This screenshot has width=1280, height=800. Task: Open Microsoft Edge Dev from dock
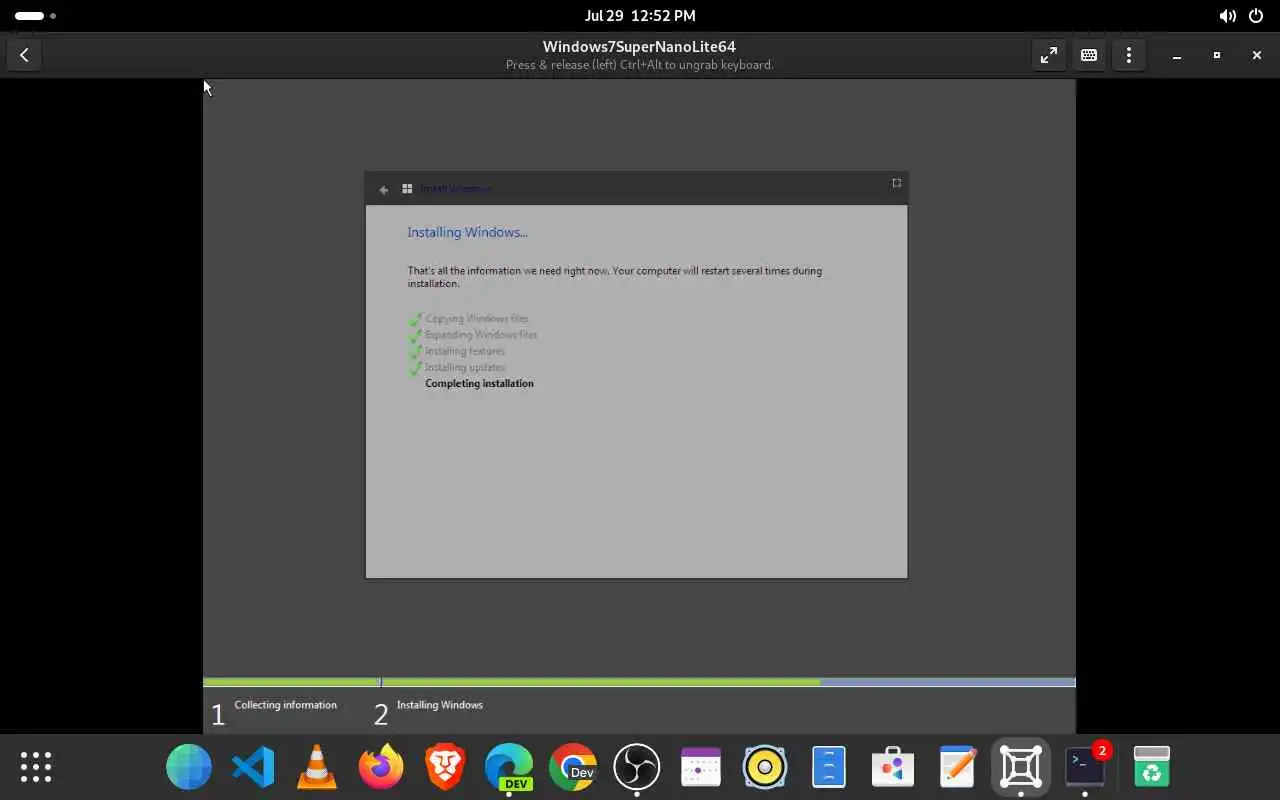(509, 767)
